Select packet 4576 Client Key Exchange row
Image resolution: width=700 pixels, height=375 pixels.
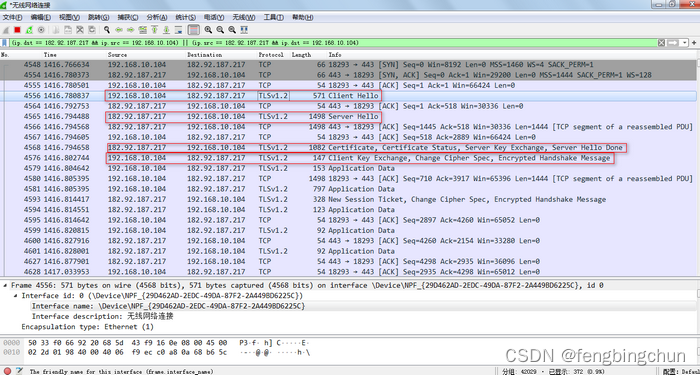pyautogui.click(x=348, y=158)
